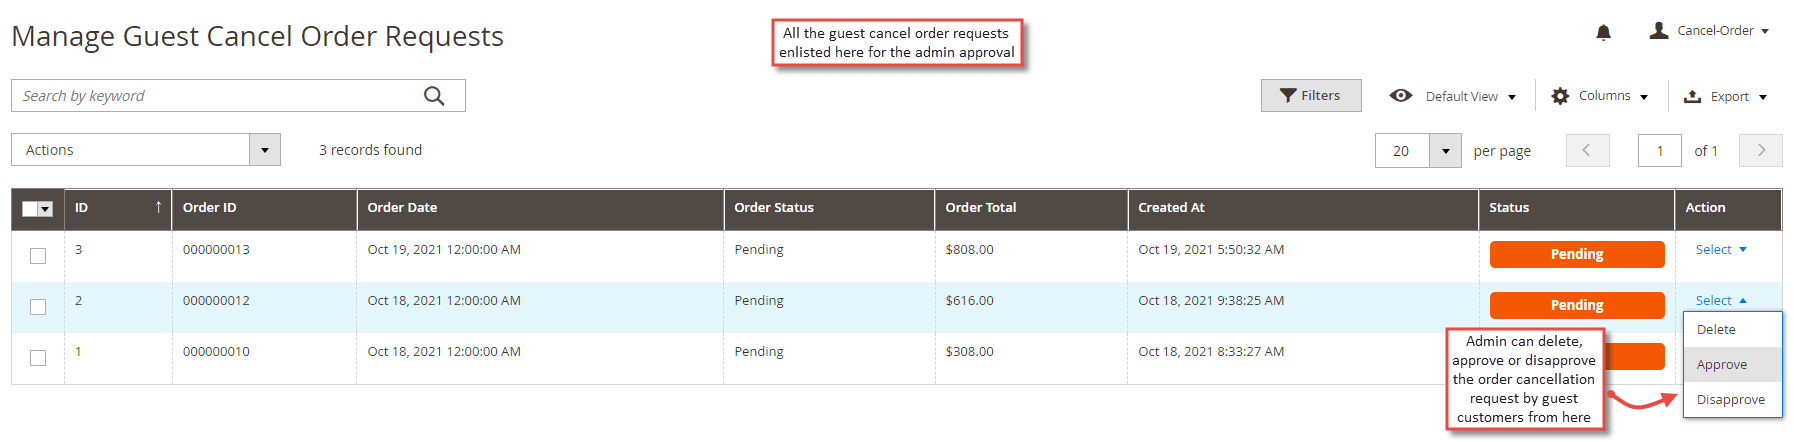Go to next page arrow
Image resolution: width=1794 pixels, height=442 pixels.
(x=1761, y=150)
